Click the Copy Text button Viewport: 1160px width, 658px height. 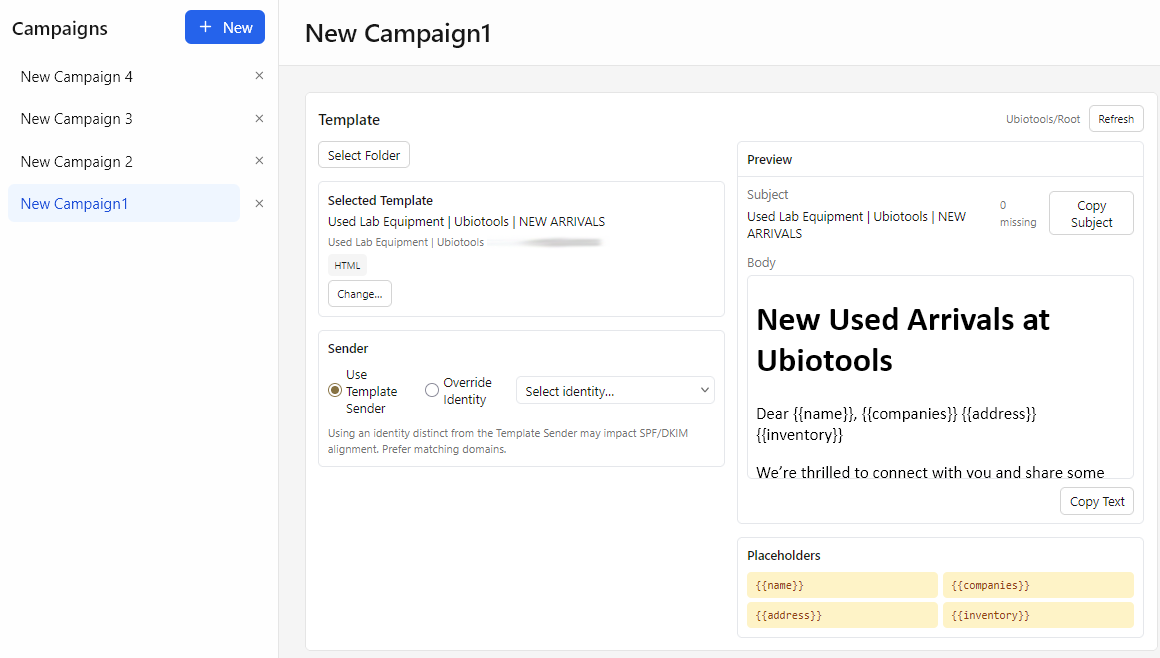click(1097, 502)
